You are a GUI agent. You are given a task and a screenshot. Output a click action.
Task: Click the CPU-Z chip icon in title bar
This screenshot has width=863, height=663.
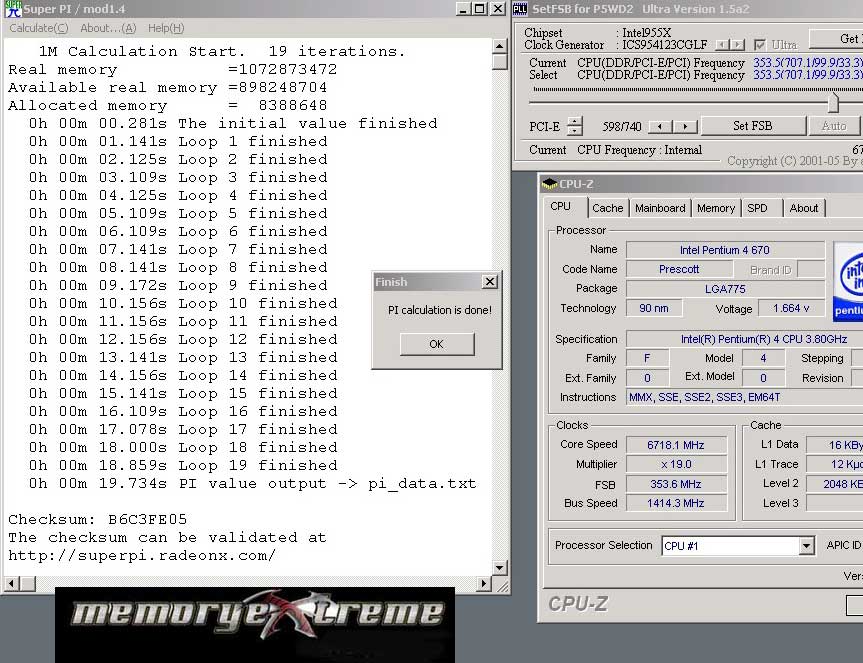click(549, 184)
